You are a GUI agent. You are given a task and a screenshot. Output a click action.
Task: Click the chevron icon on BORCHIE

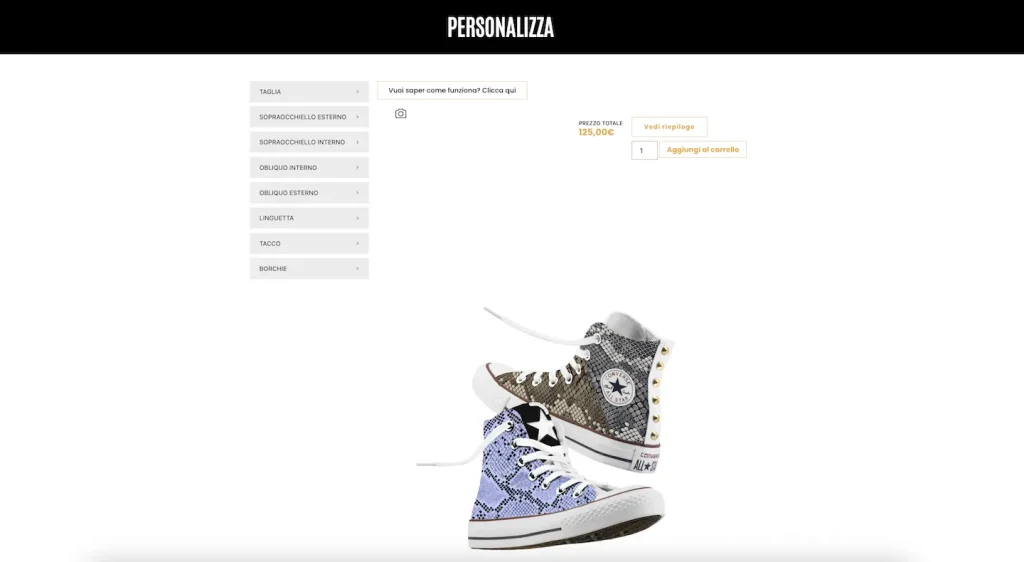[357, 268]
